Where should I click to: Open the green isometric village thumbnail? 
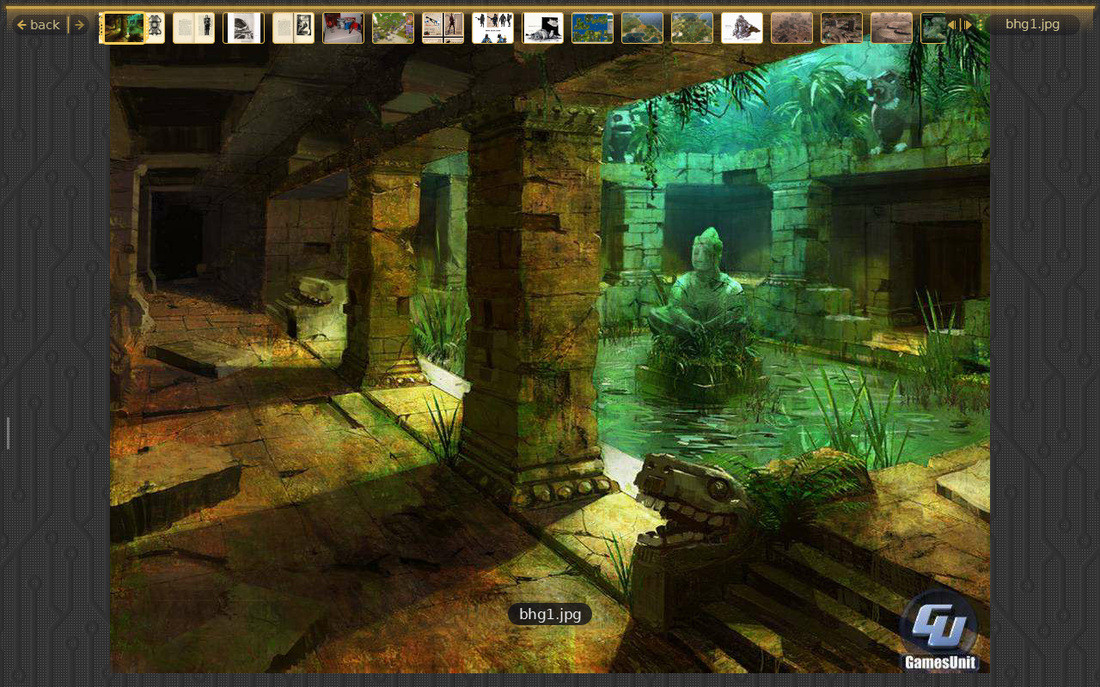point(393,28)
